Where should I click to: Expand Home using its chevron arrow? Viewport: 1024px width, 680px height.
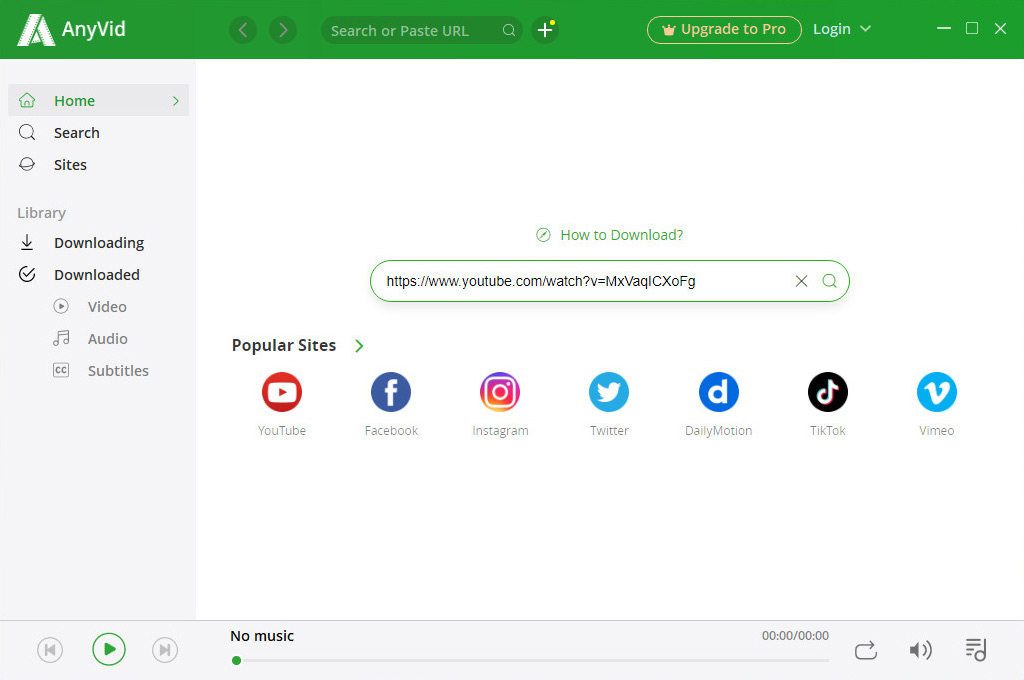(x=176, y=101)
